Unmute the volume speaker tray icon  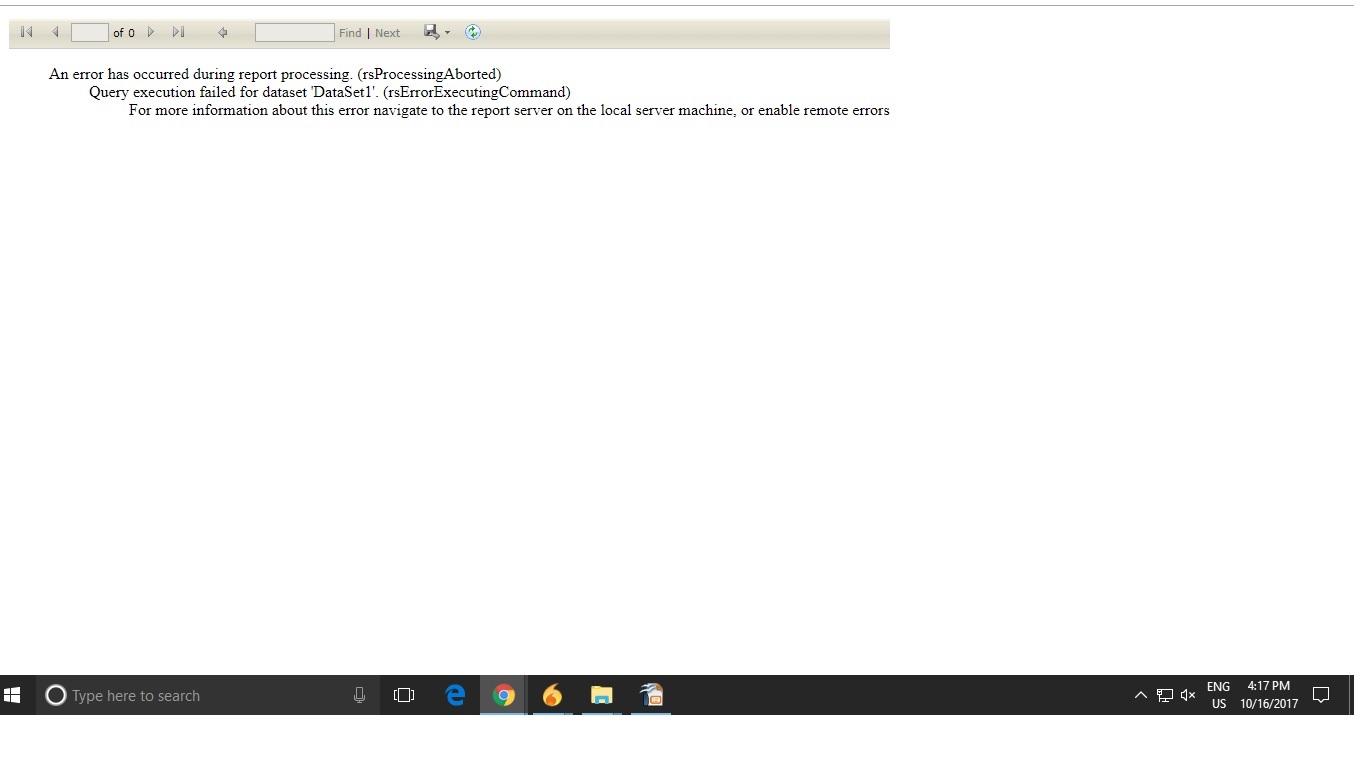tap(1188, 695)
